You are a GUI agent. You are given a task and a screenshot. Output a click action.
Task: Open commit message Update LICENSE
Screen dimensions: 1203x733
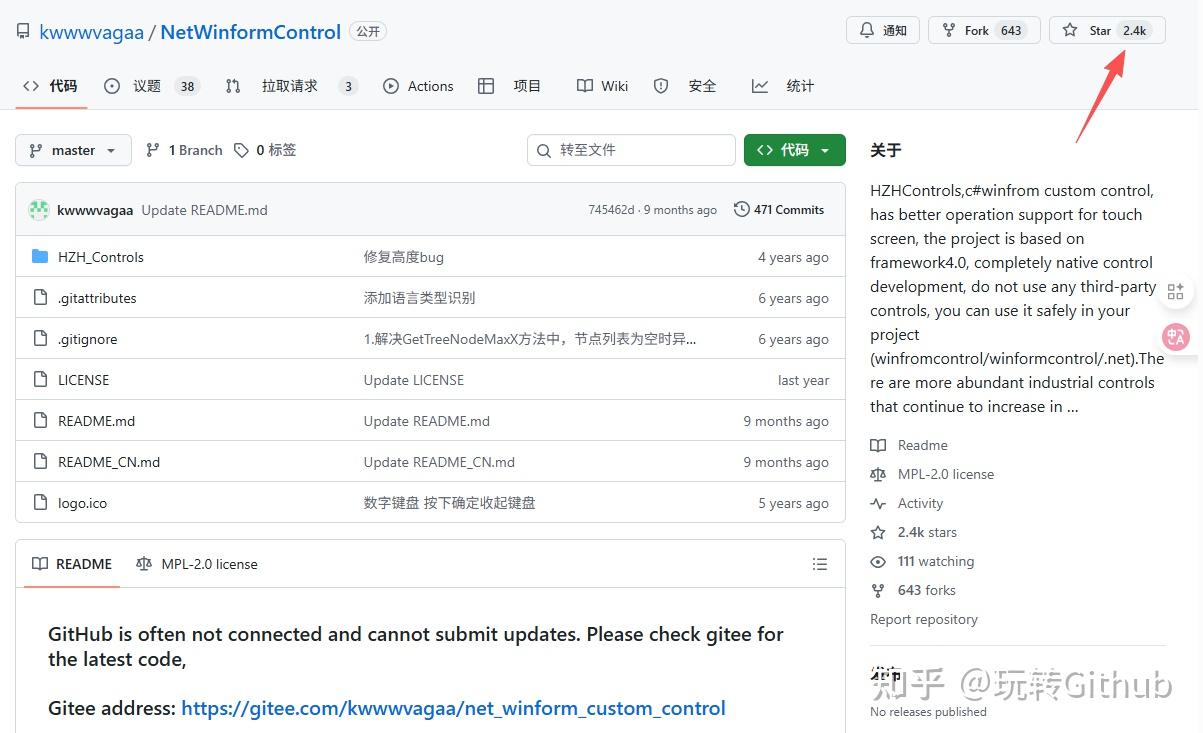pyautogui.click(x=414, y=380)
